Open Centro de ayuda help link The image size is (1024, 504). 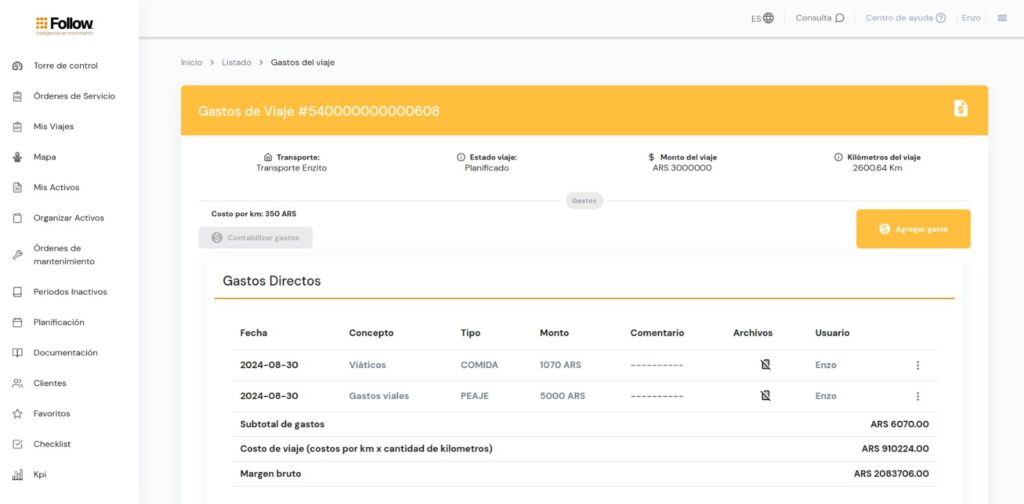point(905,18)
